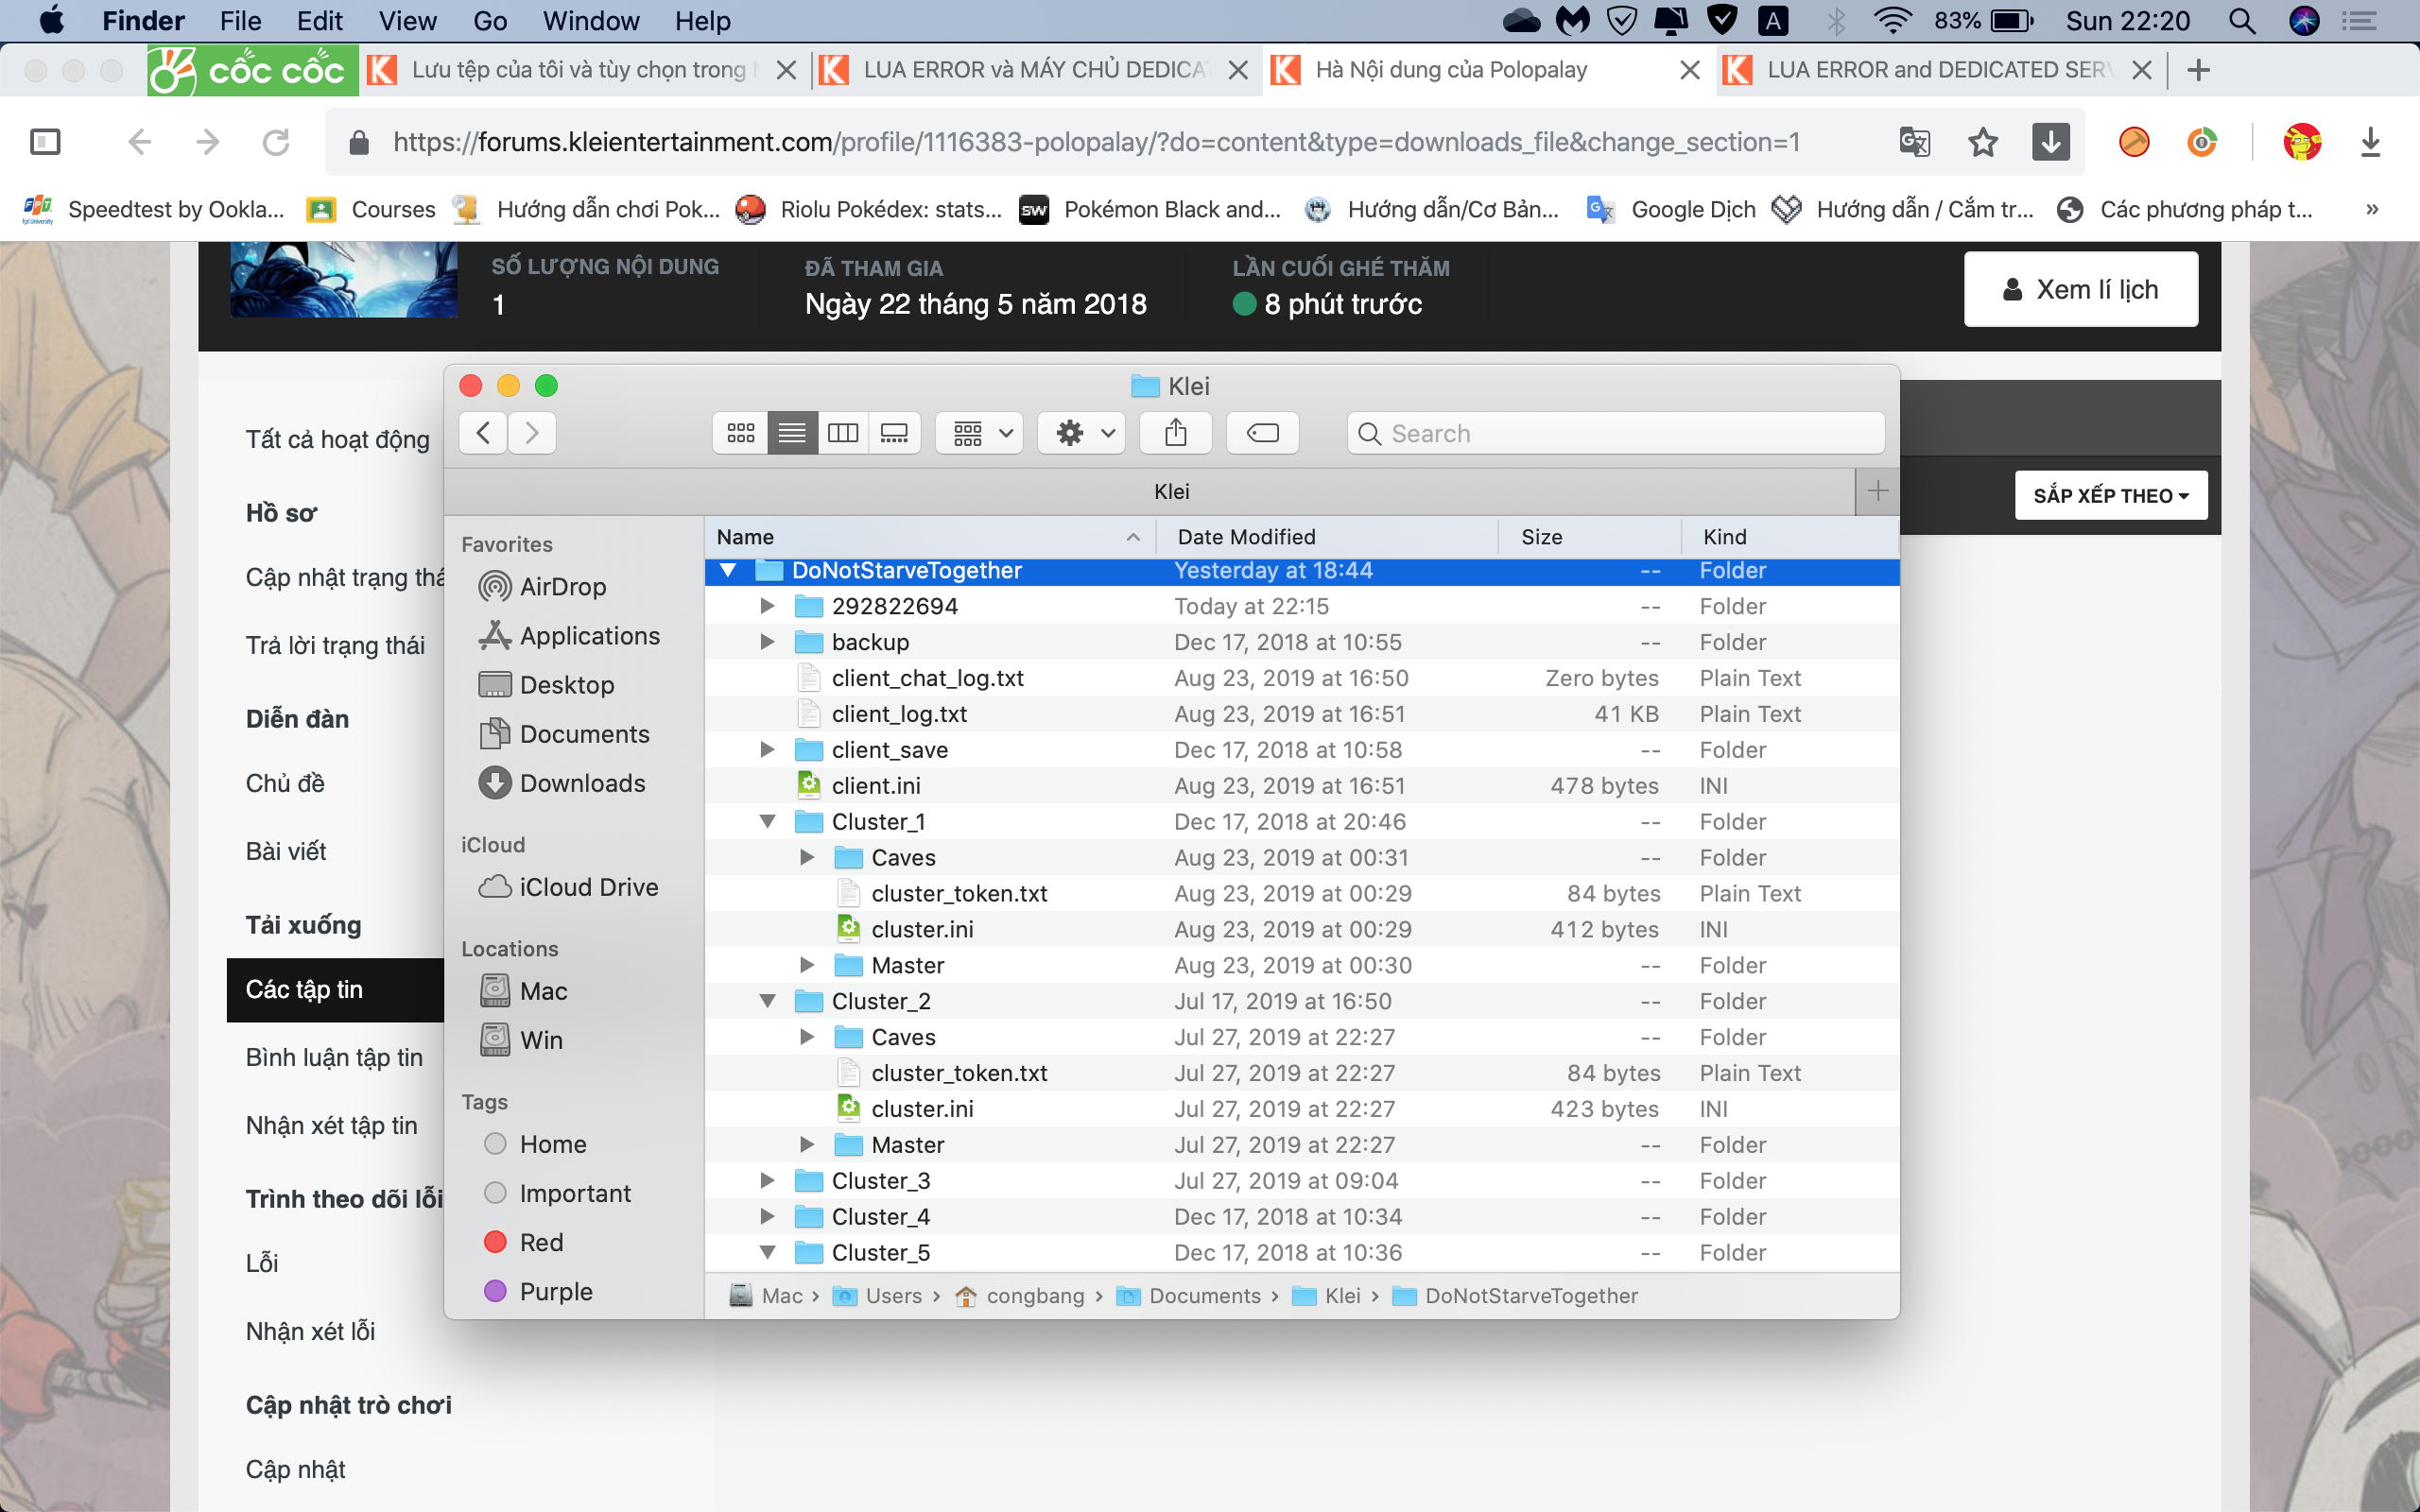Viewport: 2420px width, 1512px height.
Task: Click the Xem lí lịch button
Action: pyautogui.click(x=2080, y=290)
